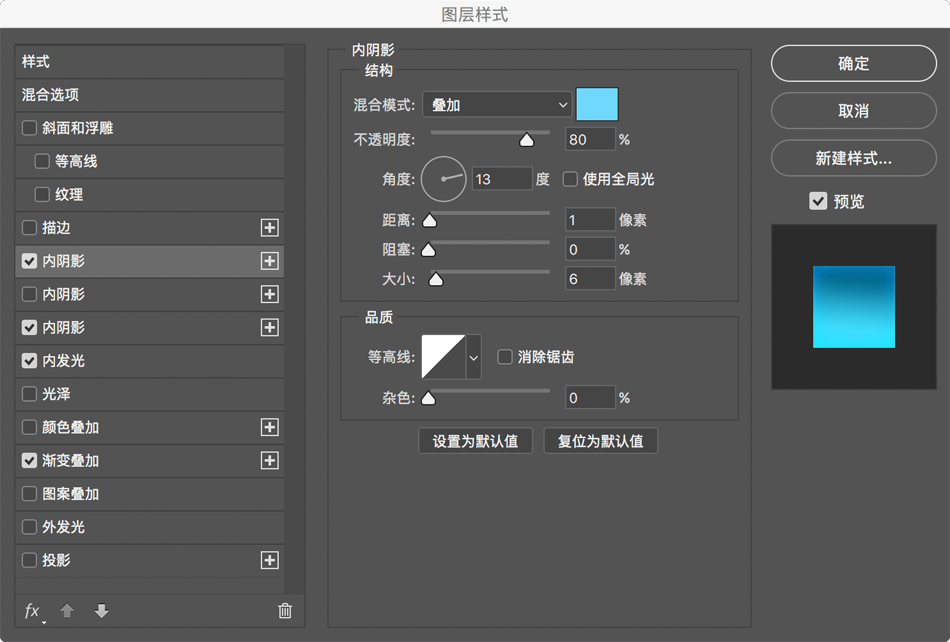Screen dimensions: 950x642
Task: Click the 新建样式... button
Action: (854, 159)
